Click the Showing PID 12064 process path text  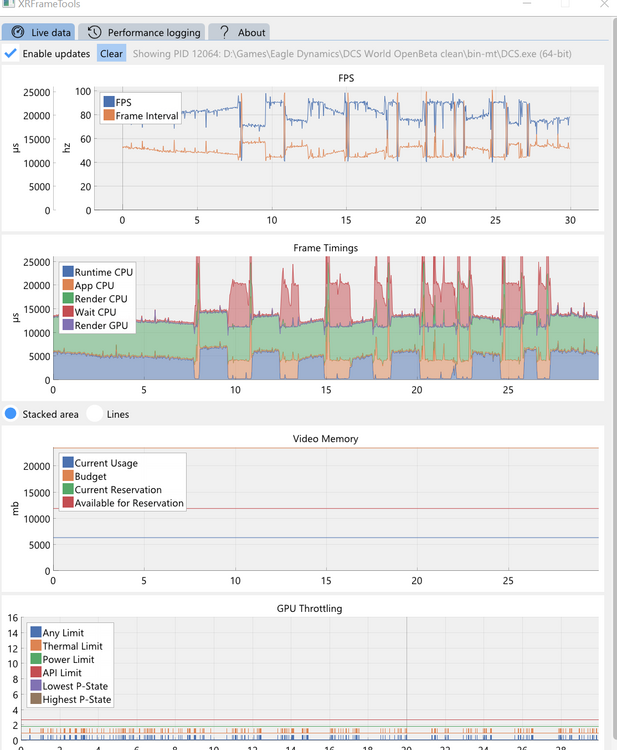tap(352, 54)
